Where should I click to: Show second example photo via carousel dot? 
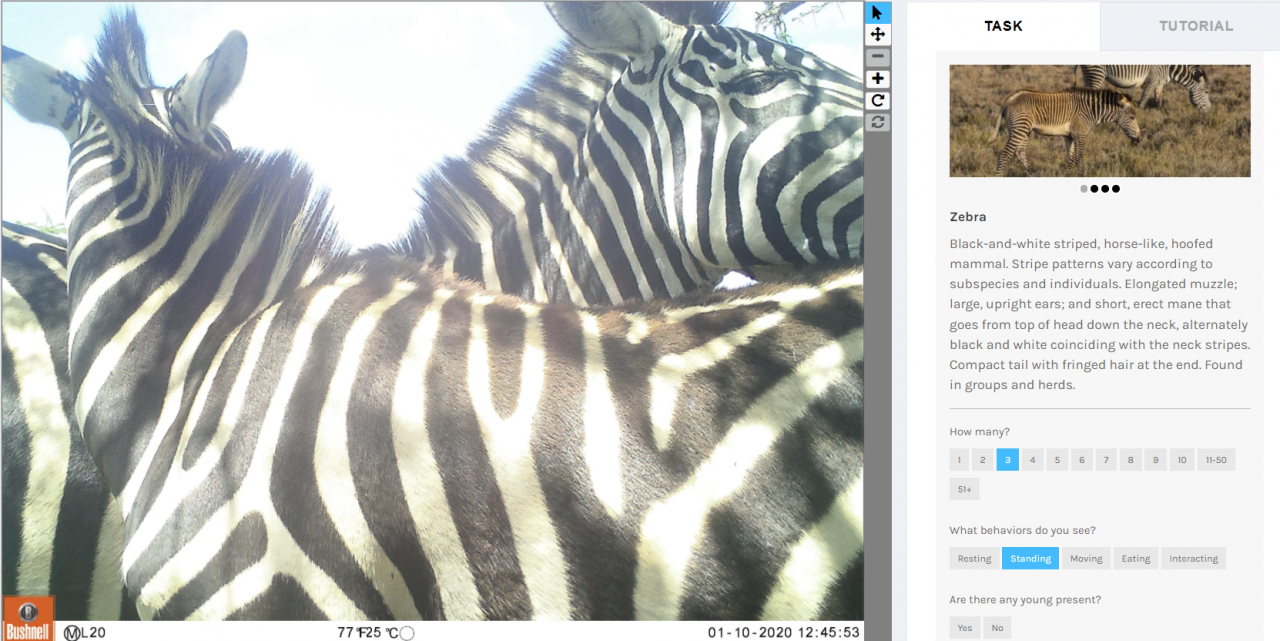[1095, 188]
